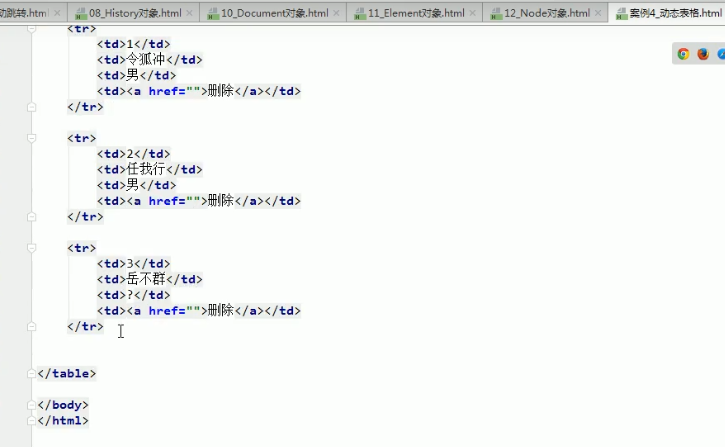Close the 08_History对象.html tab
The image size is (725, 447).
click(190, 13)
